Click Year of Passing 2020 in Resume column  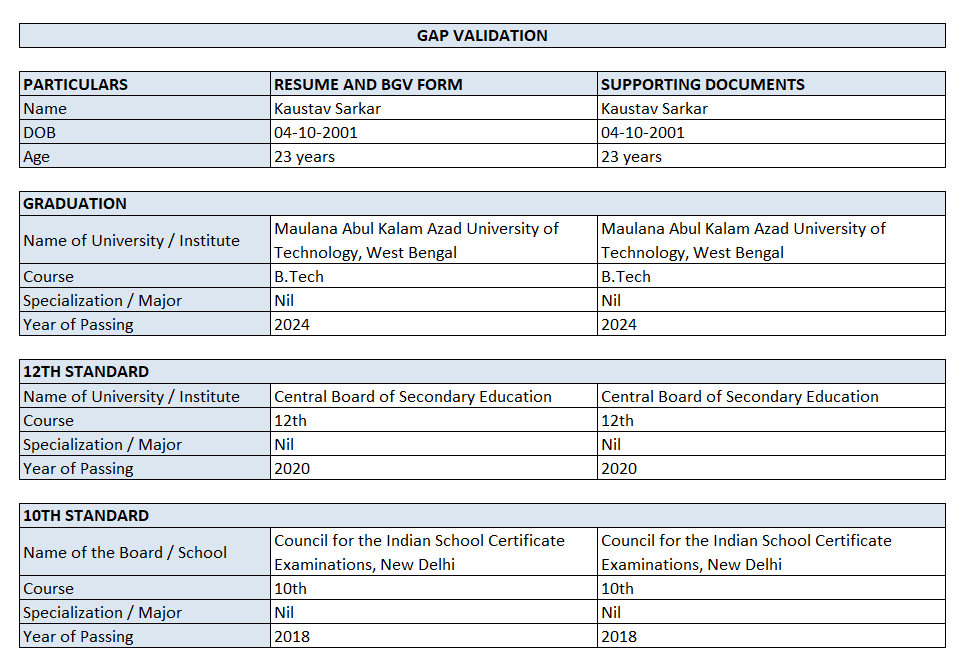pos(292,469)
